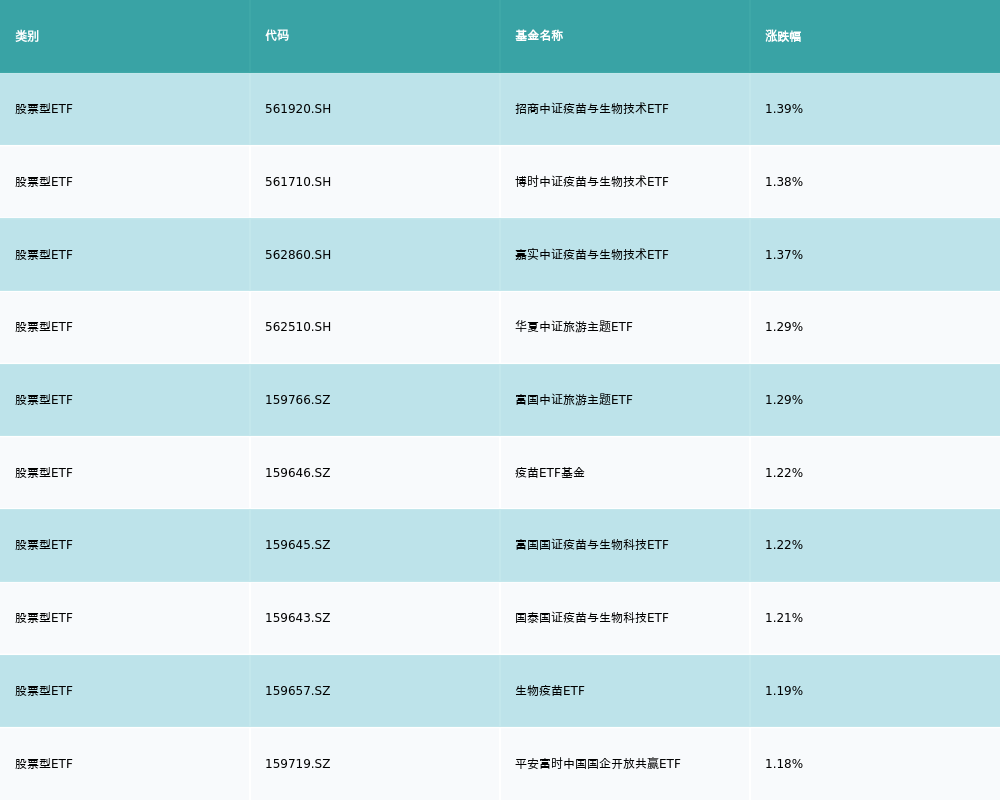
Task: Open fund code 159766.SZ
Action: coord(297,400)
